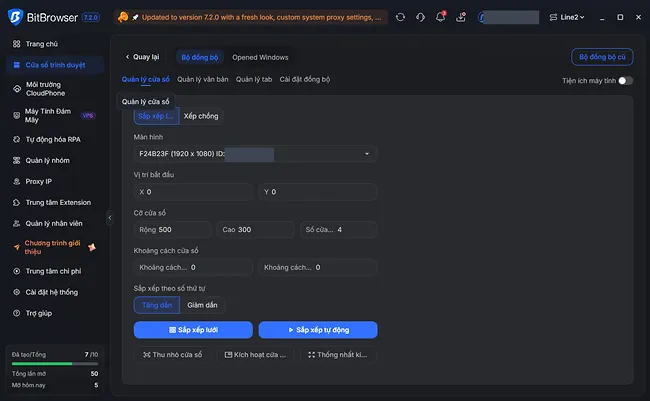Switch to Opened Windows tab
Screen dimensions: 650x401
click(260, 57)
